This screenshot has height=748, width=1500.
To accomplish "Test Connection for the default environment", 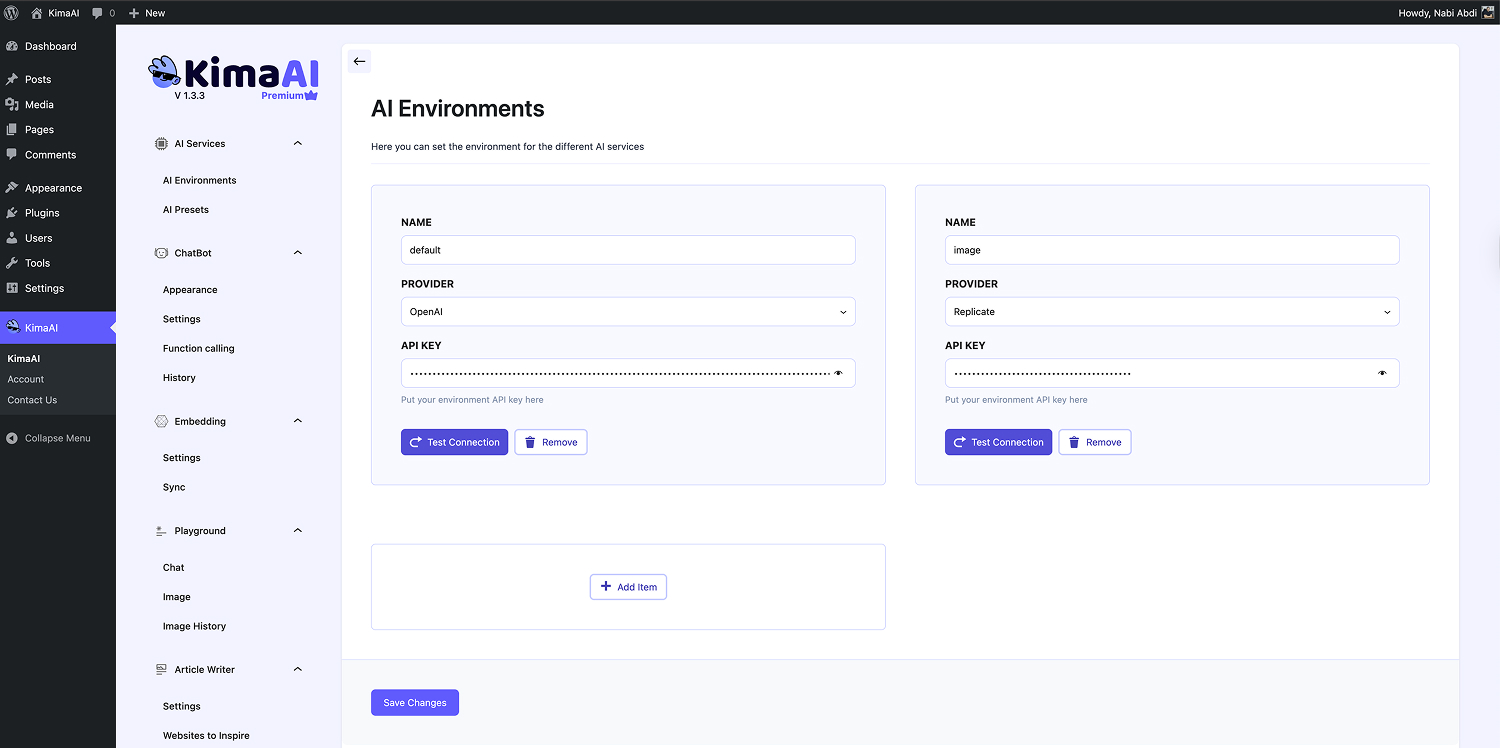I will (x=454, y=442).
